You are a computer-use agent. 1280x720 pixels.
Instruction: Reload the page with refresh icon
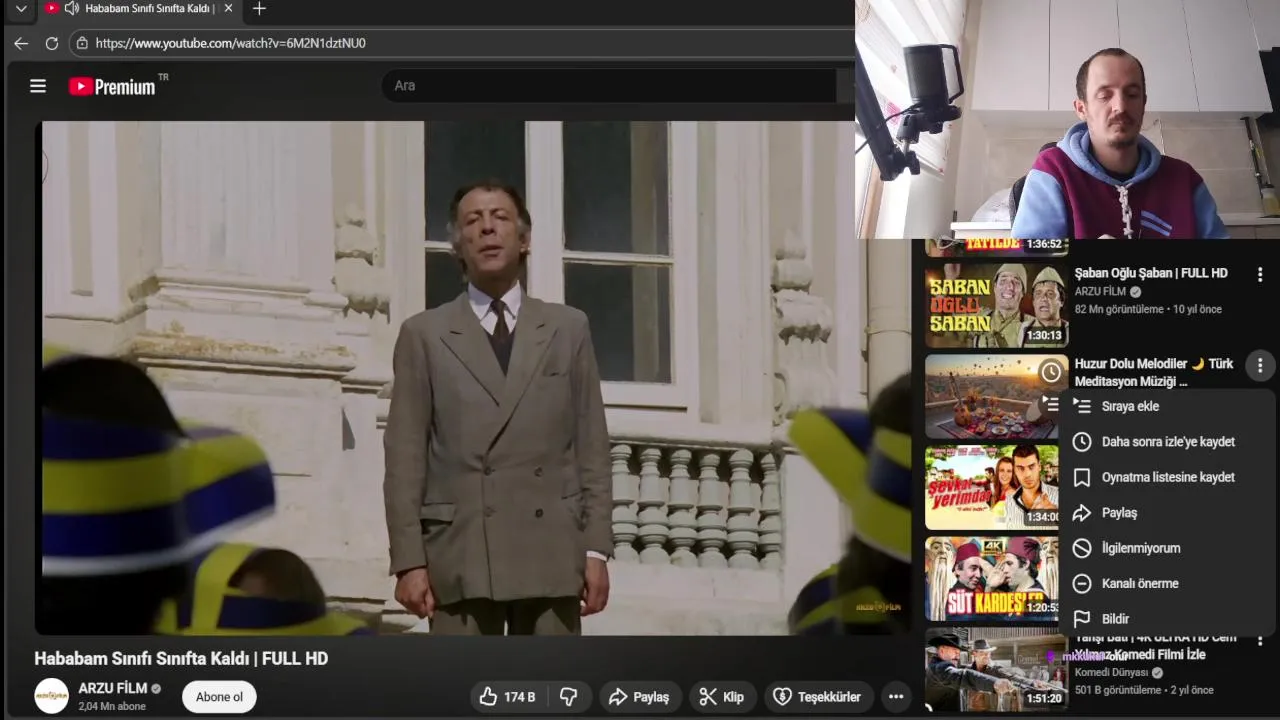(52, 43)
